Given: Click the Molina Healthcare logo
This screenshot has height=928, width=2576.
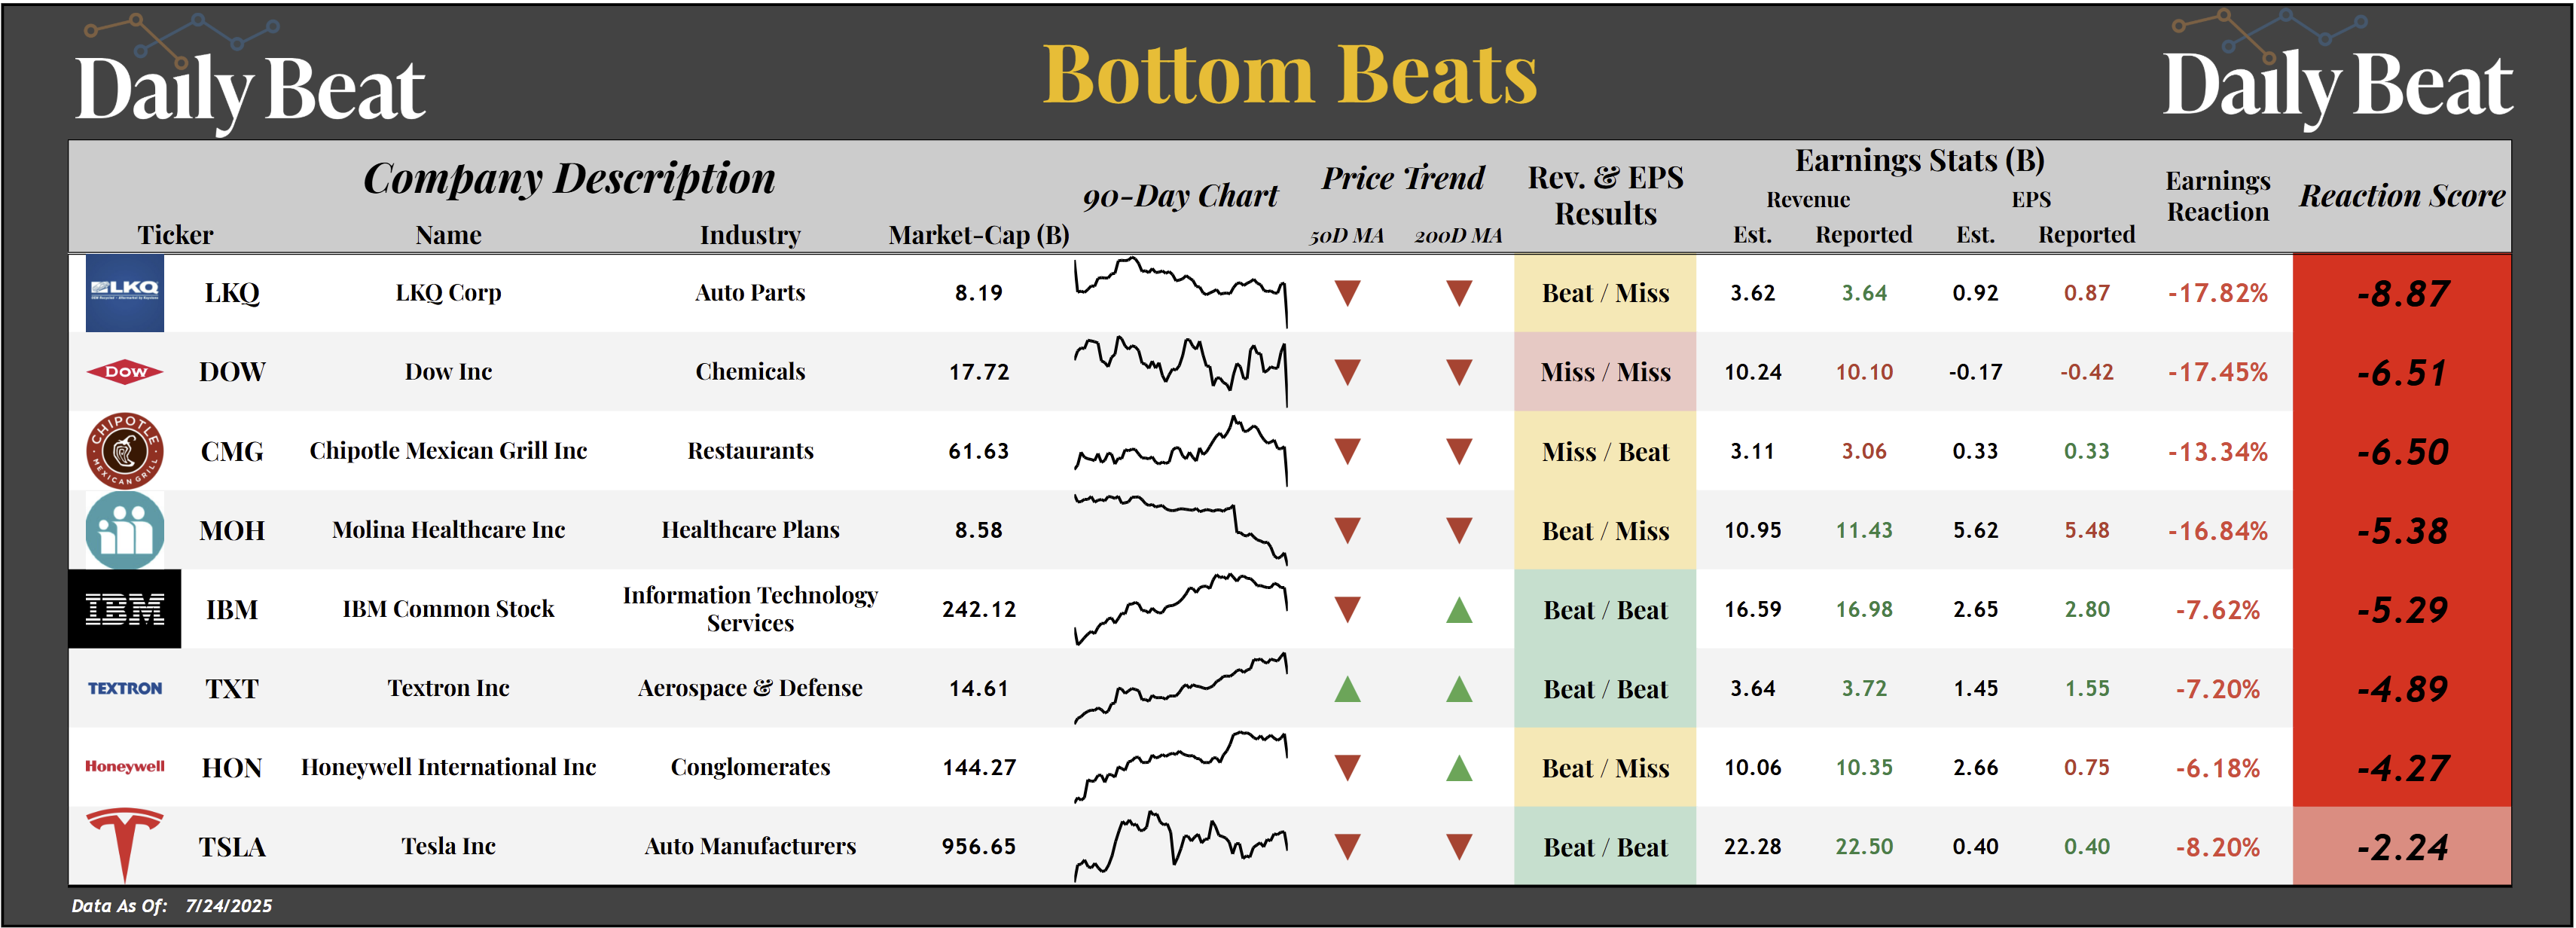Looking at the screenshot, I should (x=124, y=530).
